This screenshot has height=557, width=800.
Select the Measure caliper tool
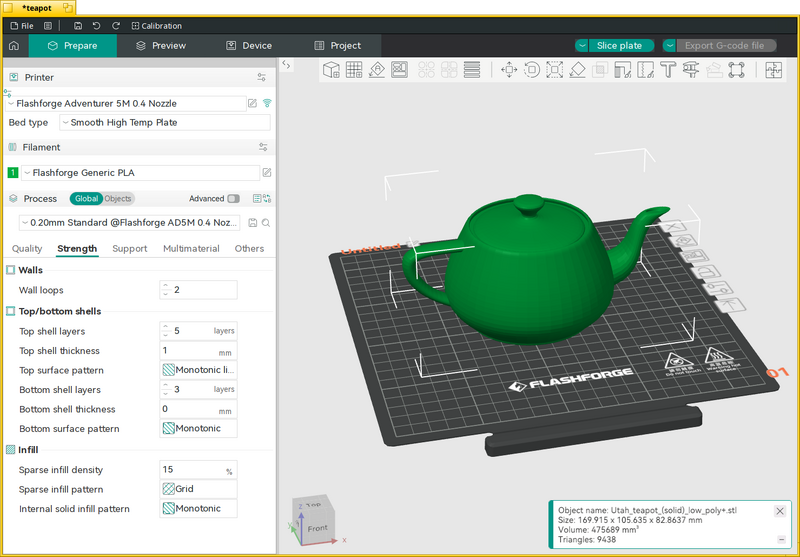click(691, 70)
